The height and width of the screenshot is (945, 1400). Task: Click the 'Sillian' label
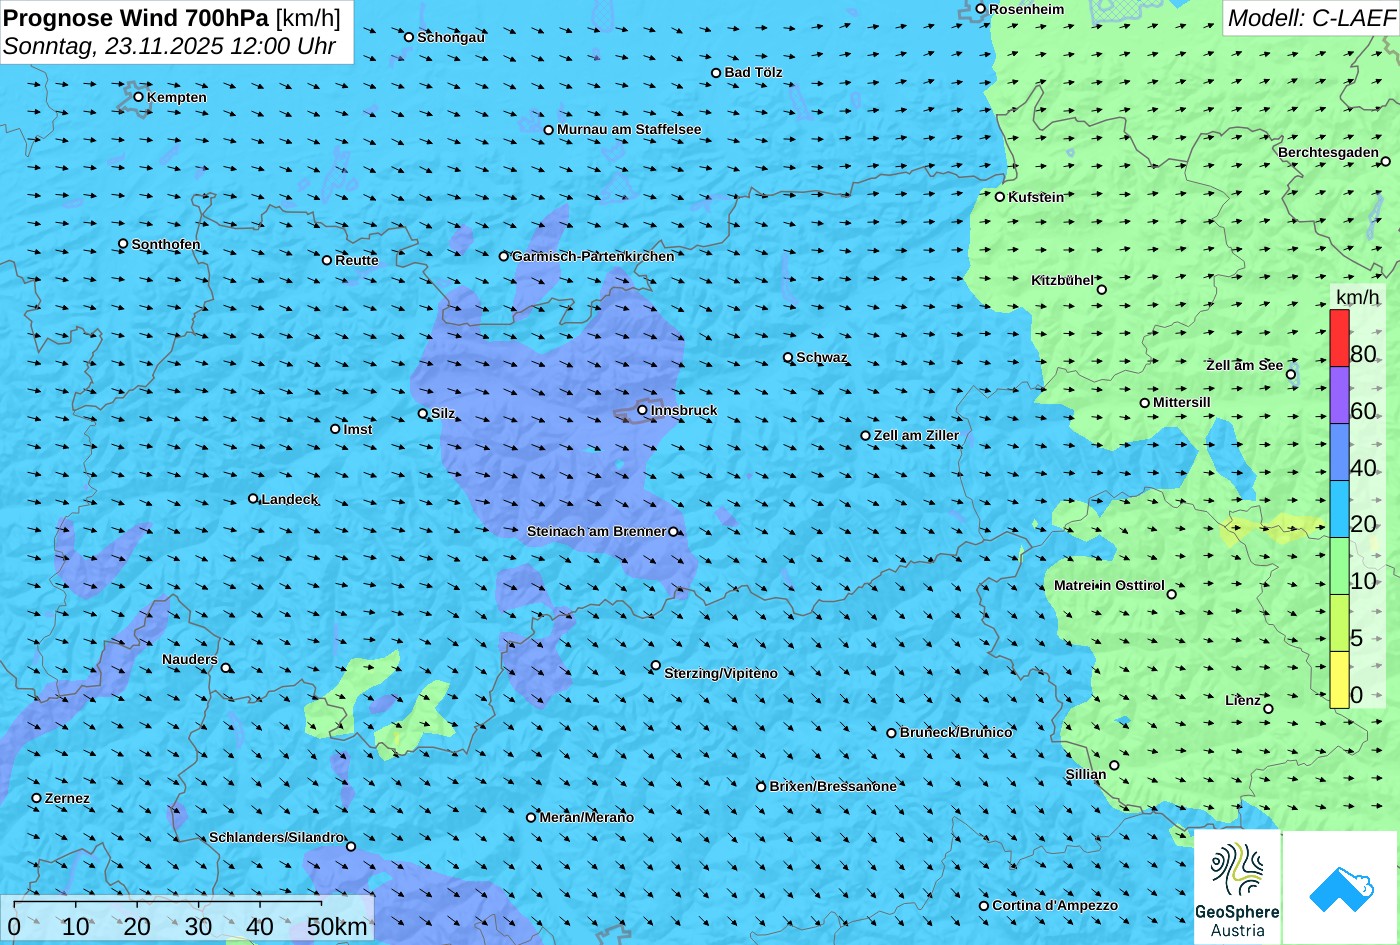[x=1086, y=774]
